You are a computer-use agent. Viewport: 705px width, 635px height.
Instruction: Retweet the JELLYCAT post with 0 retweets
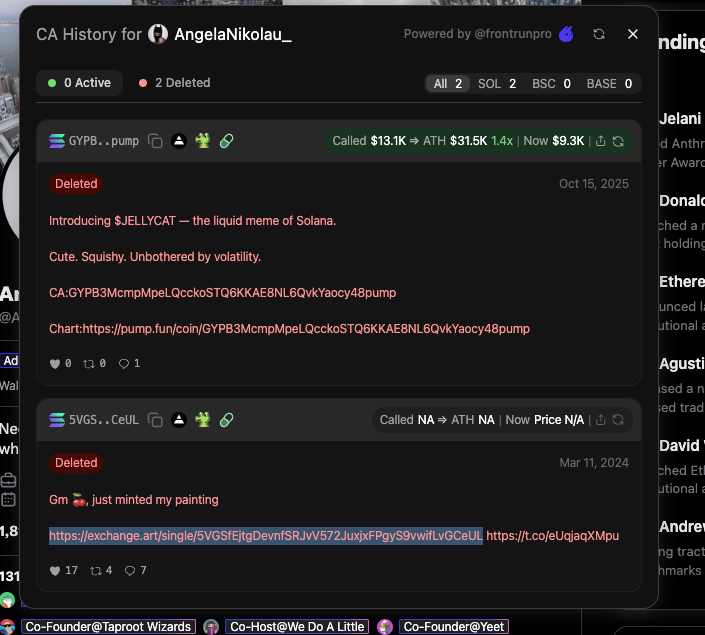[94, 363]
